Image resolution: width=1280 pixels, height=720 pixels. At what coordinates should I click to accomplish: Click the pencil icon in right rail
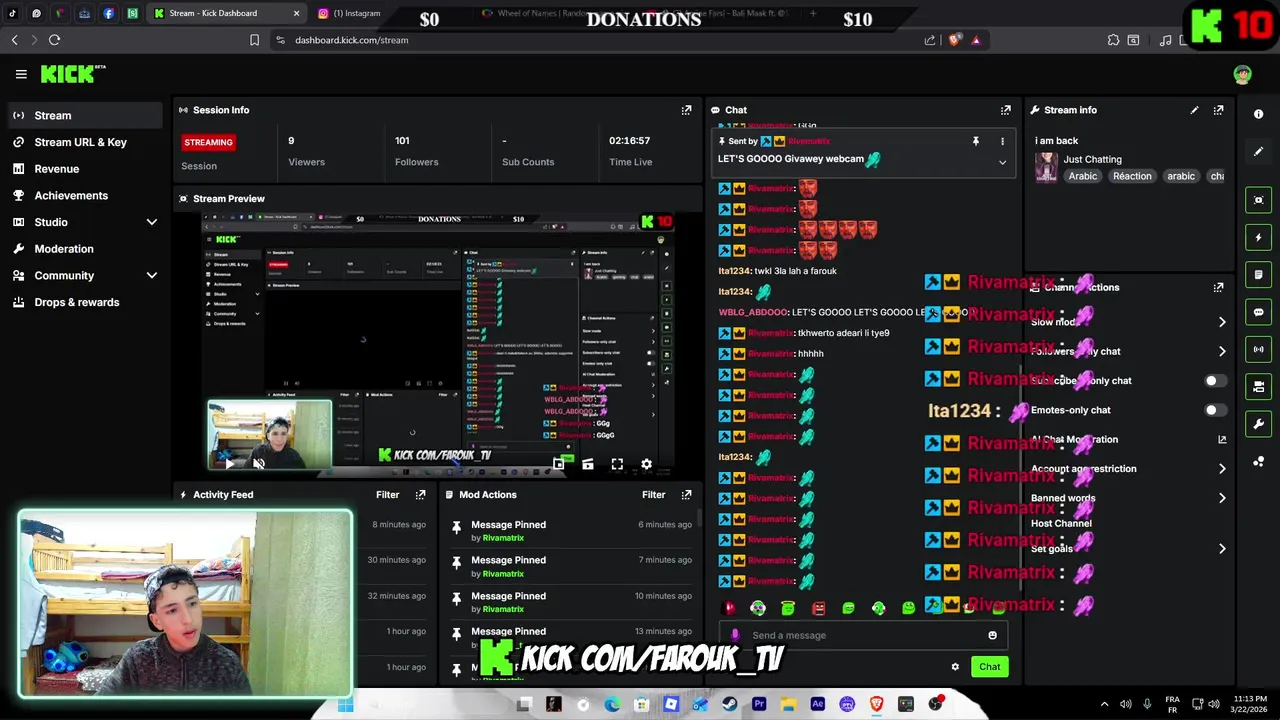point(1258,152)
